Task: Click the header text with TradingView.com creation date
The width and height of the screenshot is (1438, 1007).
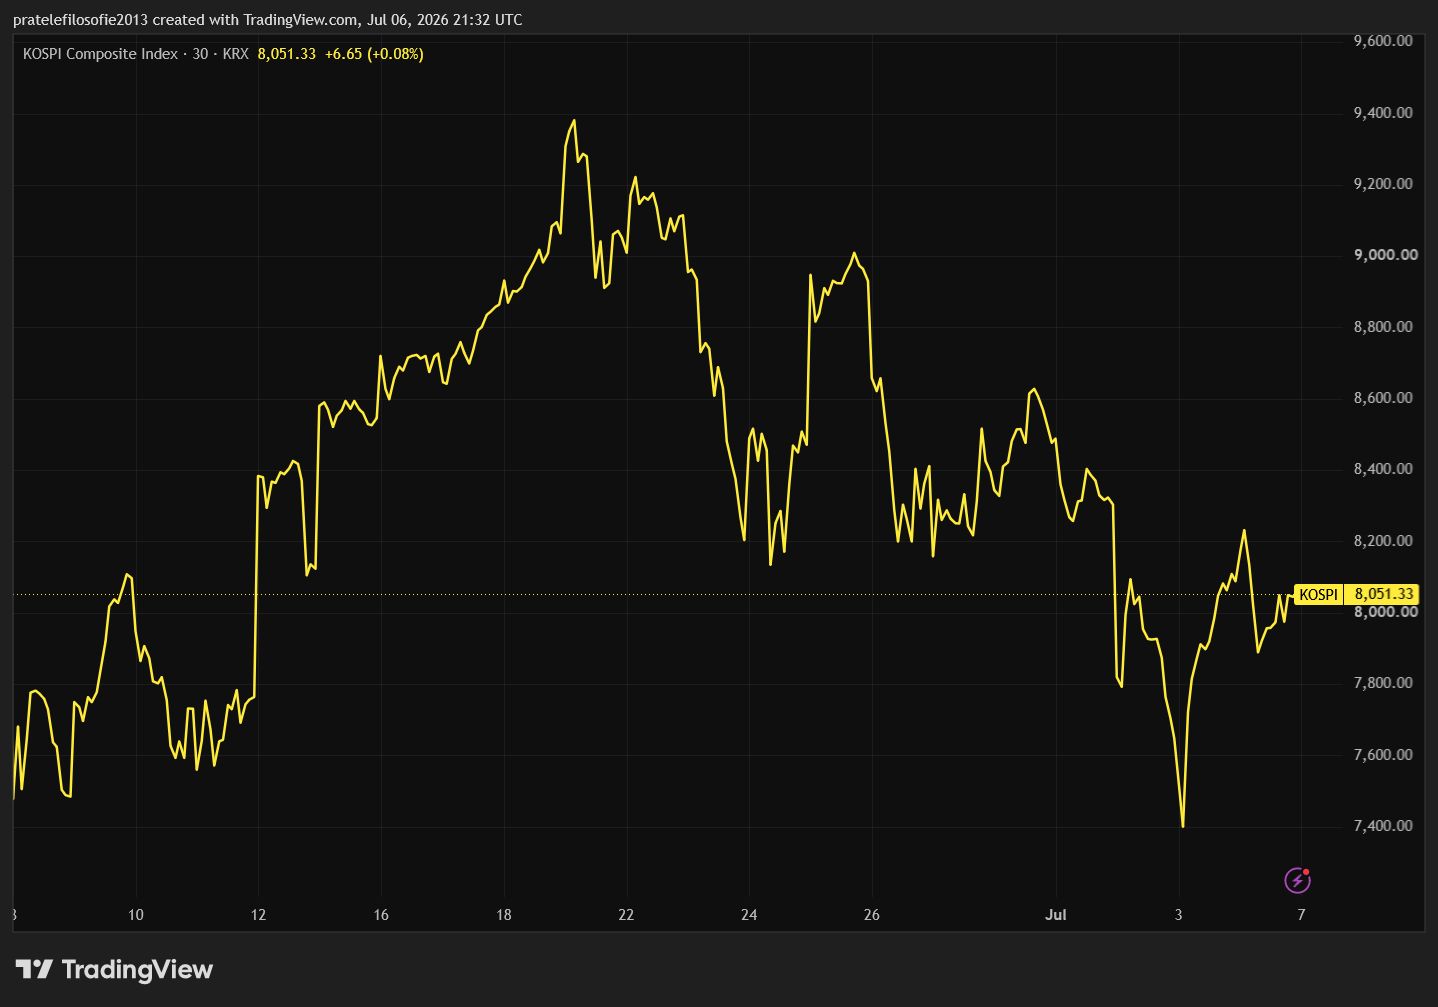Action: [x=268, y=19]
